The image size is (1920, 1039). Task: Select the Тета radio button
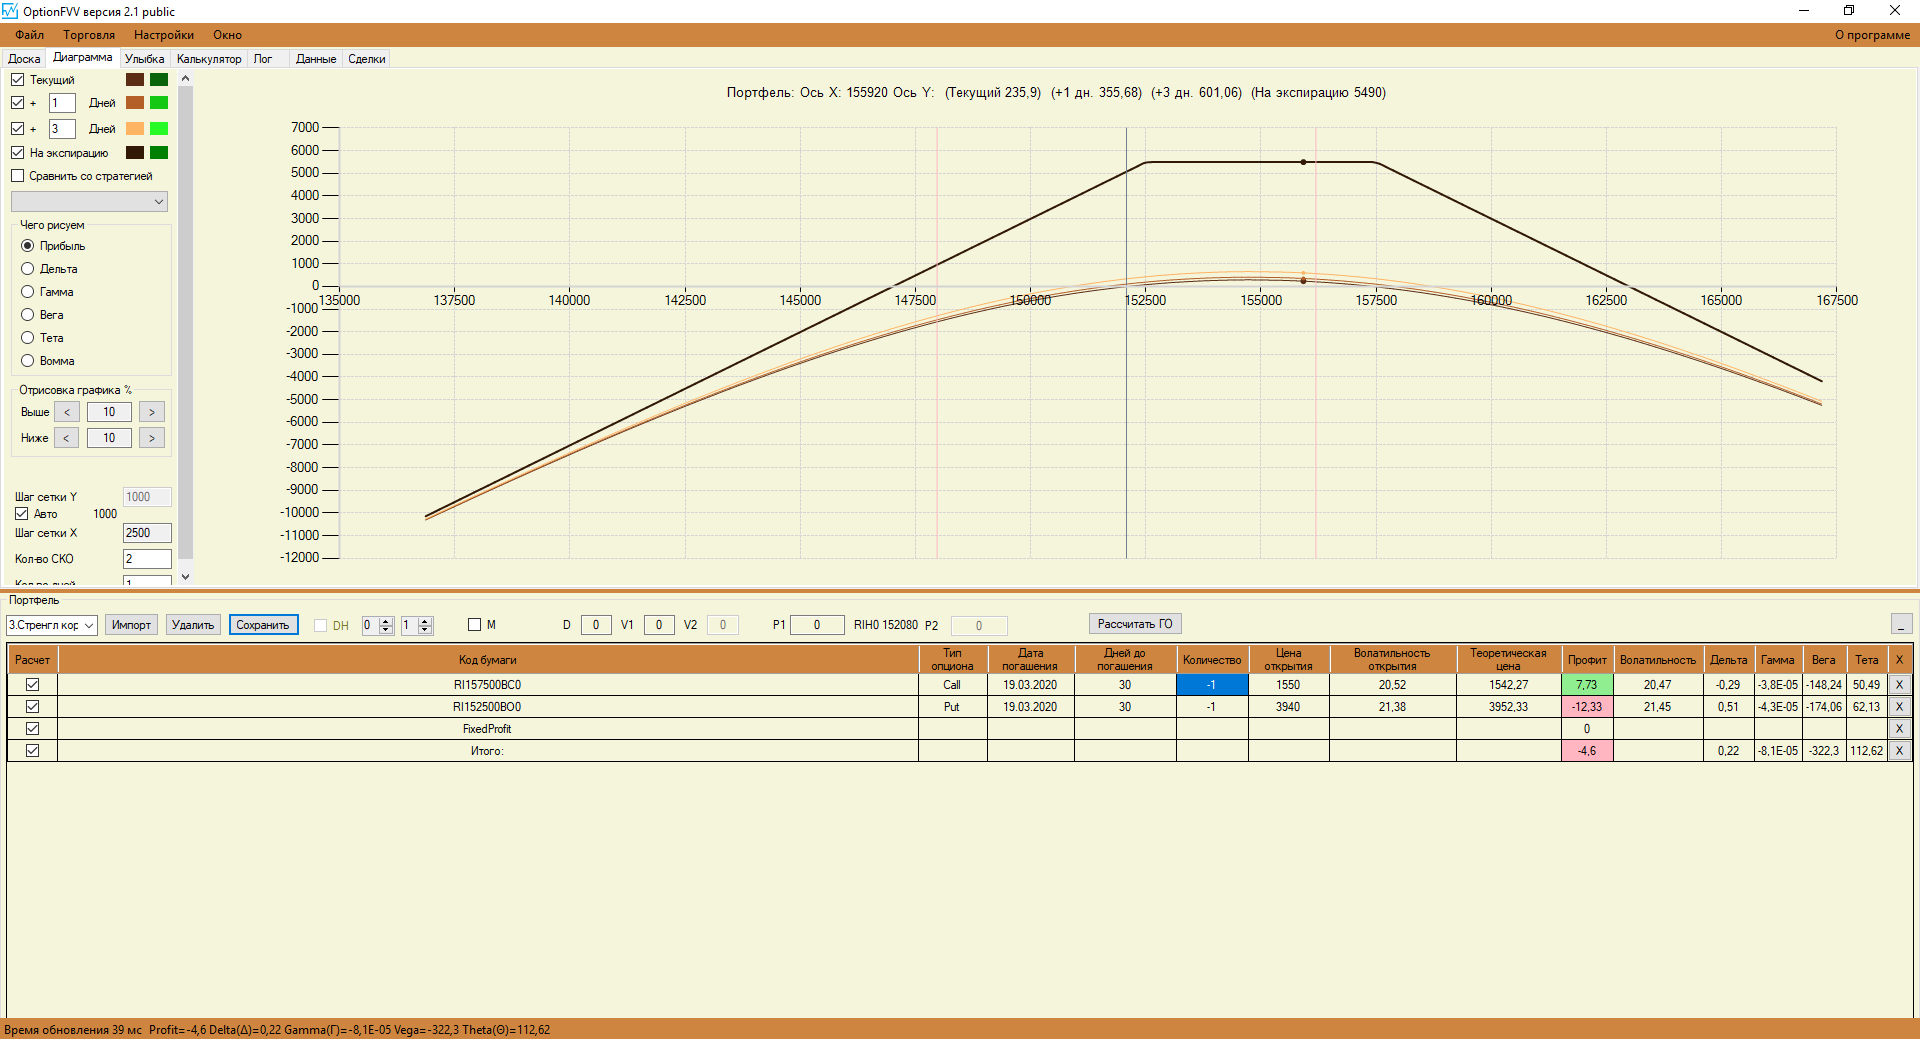[28, 338]
